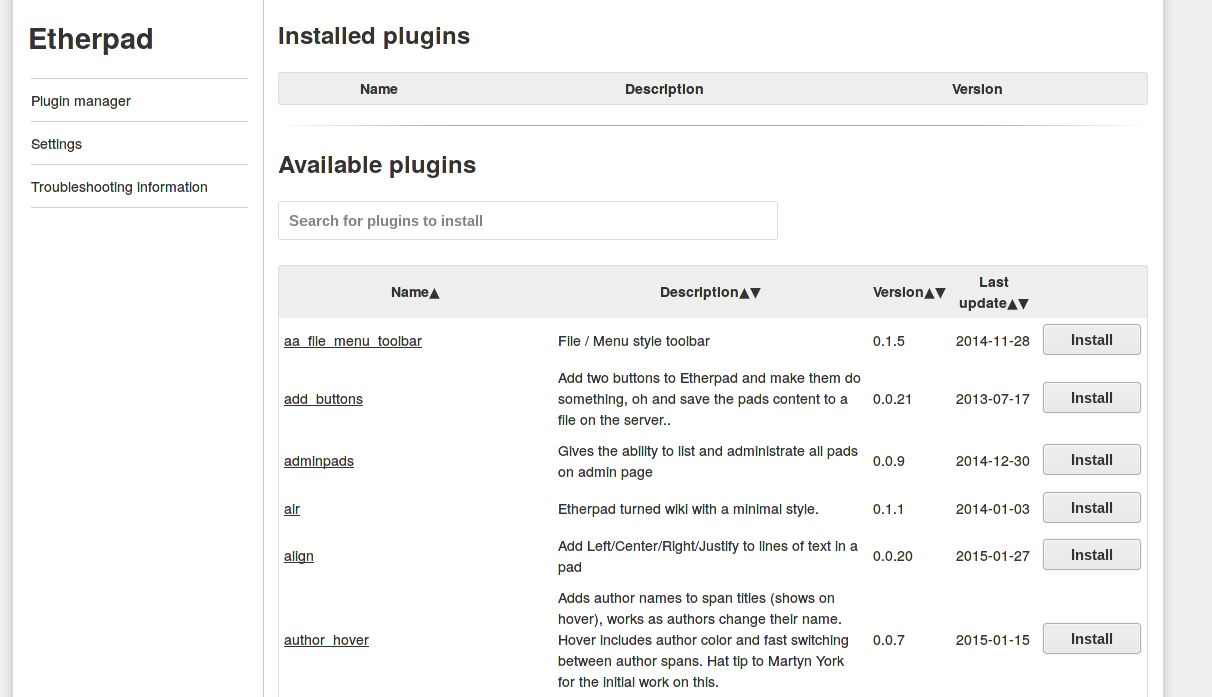Select the adminpads plugin description text
Screen dimensions: 1212x697
point(708,461)
